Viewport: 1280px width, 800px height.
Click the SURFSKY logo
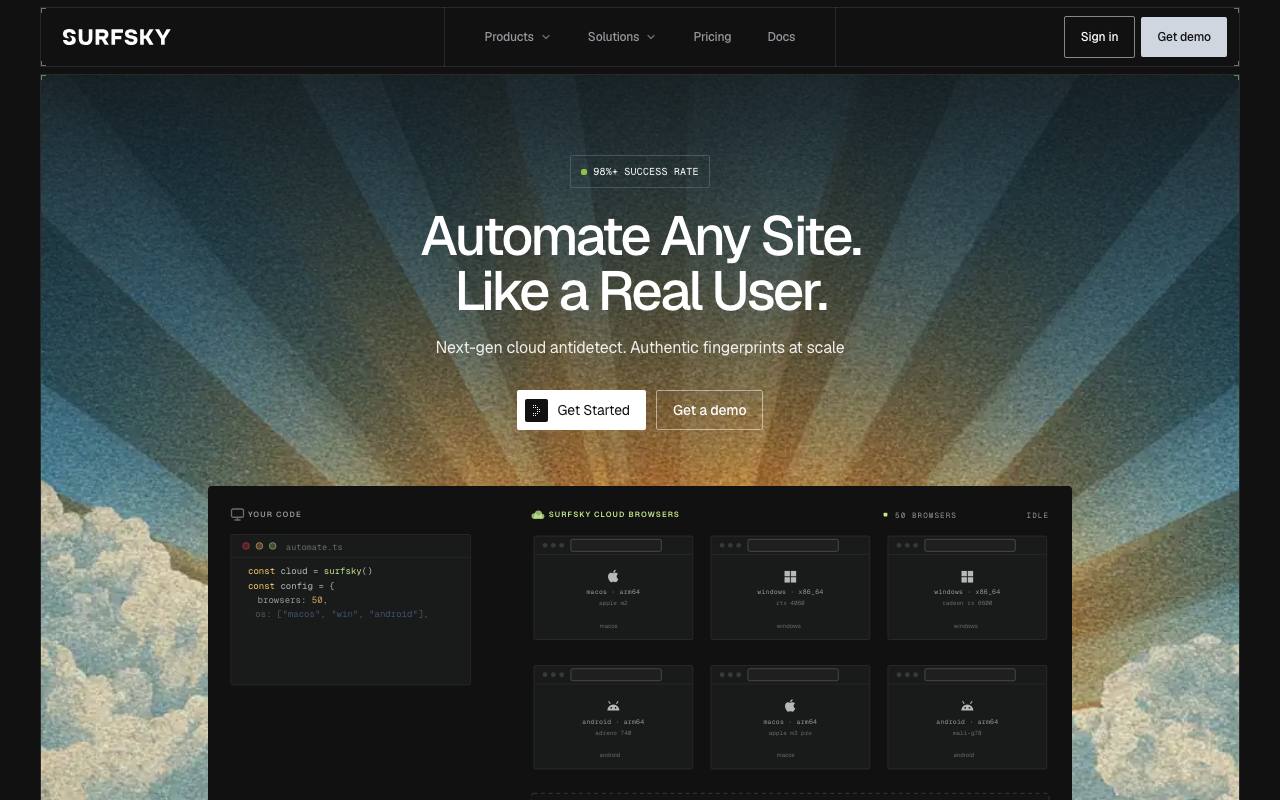click(x=116, y=37)
